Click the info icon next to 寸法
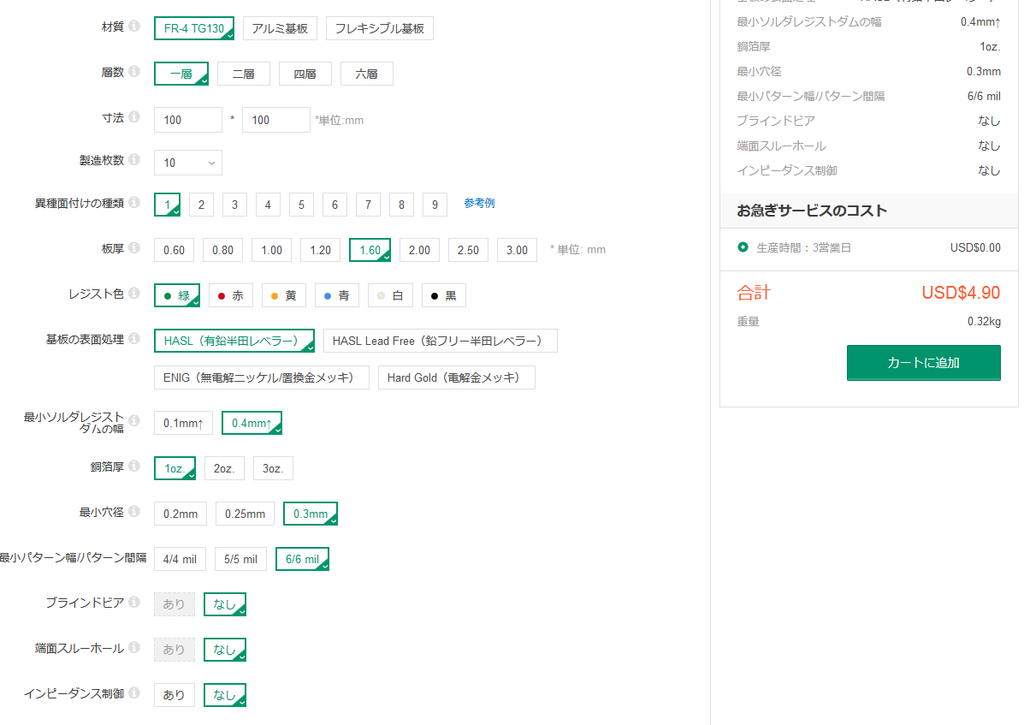The width and height of the screenshot is (1024, 725). coord(137,117)
